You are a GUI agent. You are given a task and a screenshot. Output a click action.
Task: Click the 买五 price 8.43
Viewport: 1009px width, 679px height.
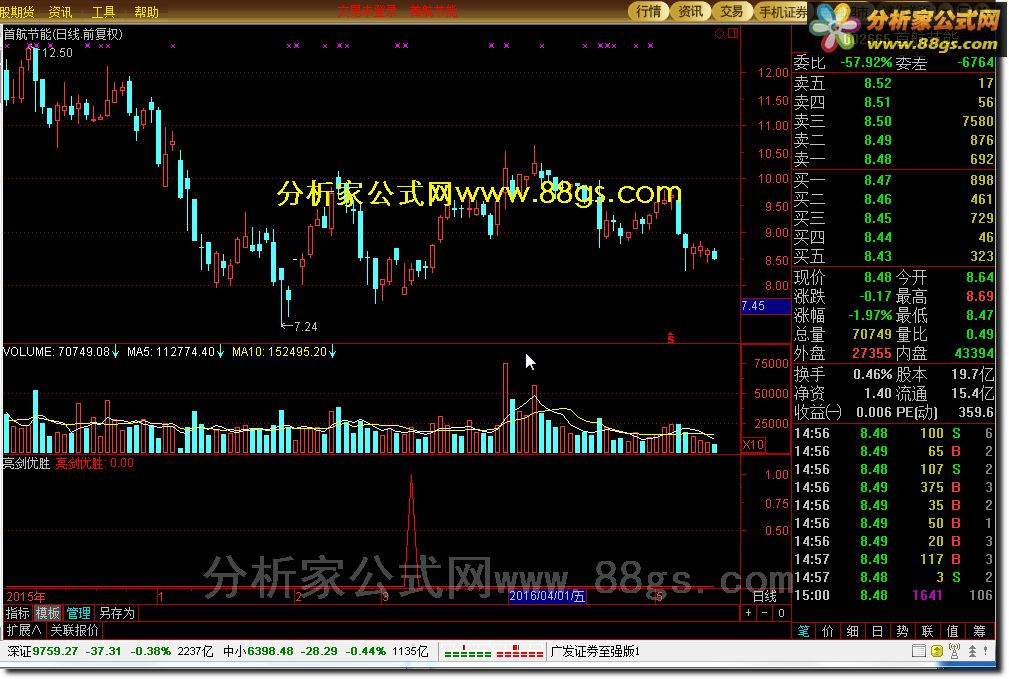tap(878, 256)
